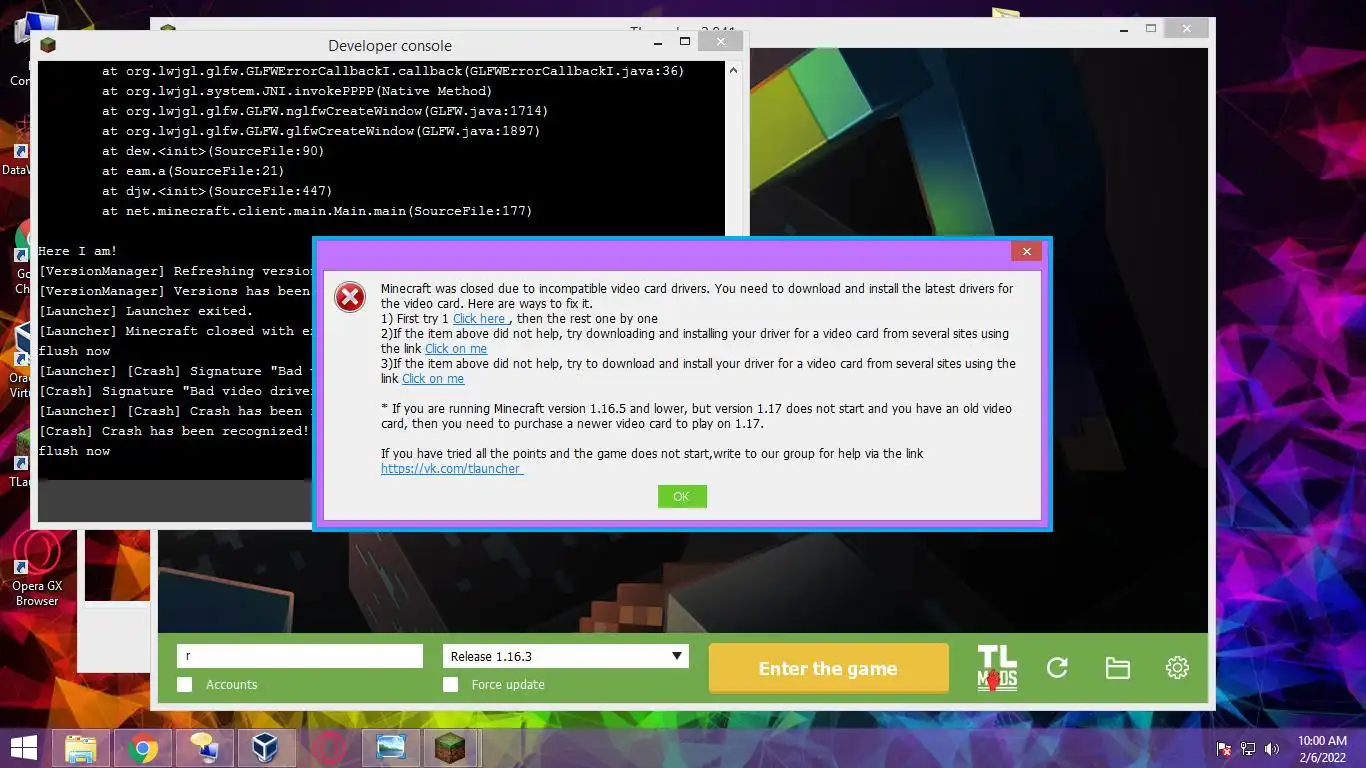Image resolution: width=1366 pixels, height=768 pixels.
Task: Click the Developer console title bar block icon
Action: tap(48, 44)
